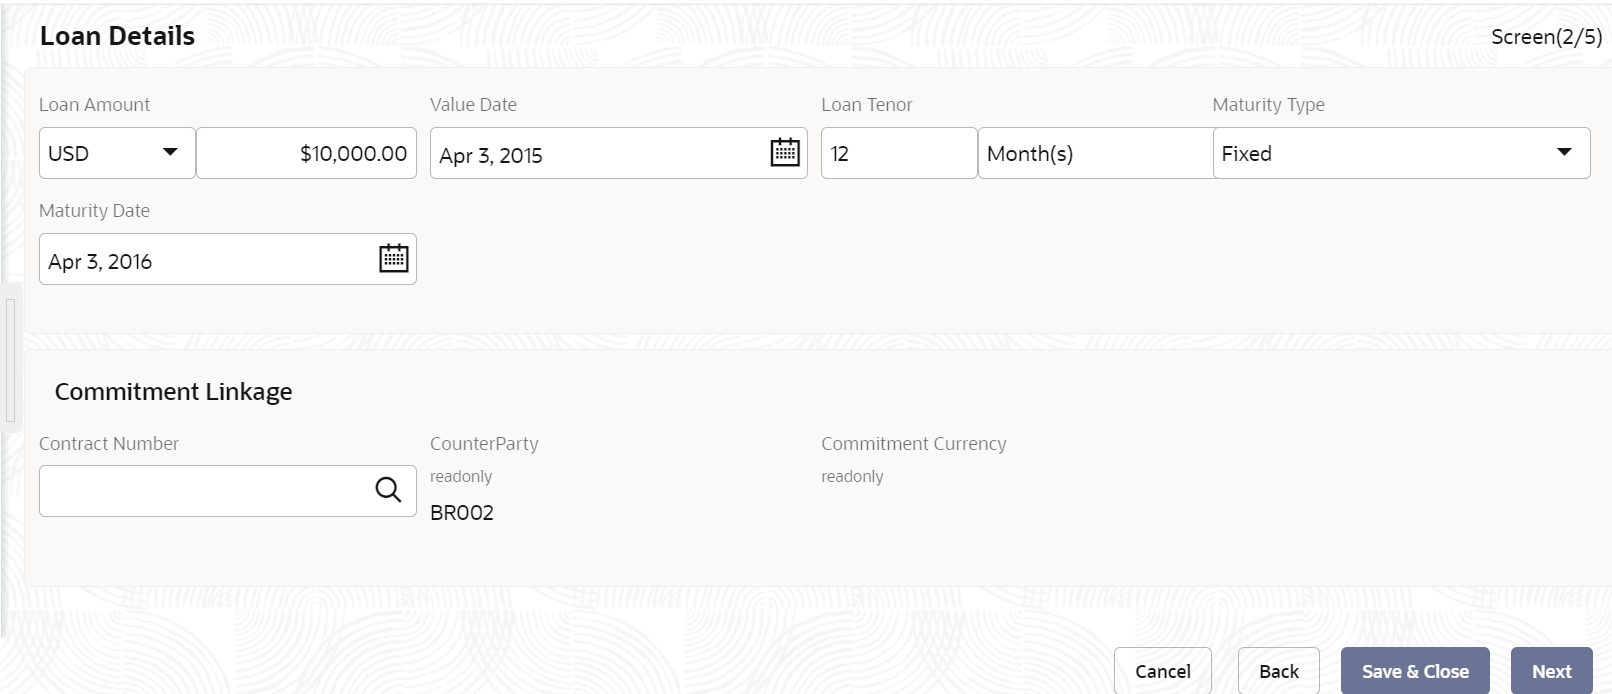1612x694 pixels.
Task: Click the collapsed side panel handle
Action: click(x=11, y=360)
